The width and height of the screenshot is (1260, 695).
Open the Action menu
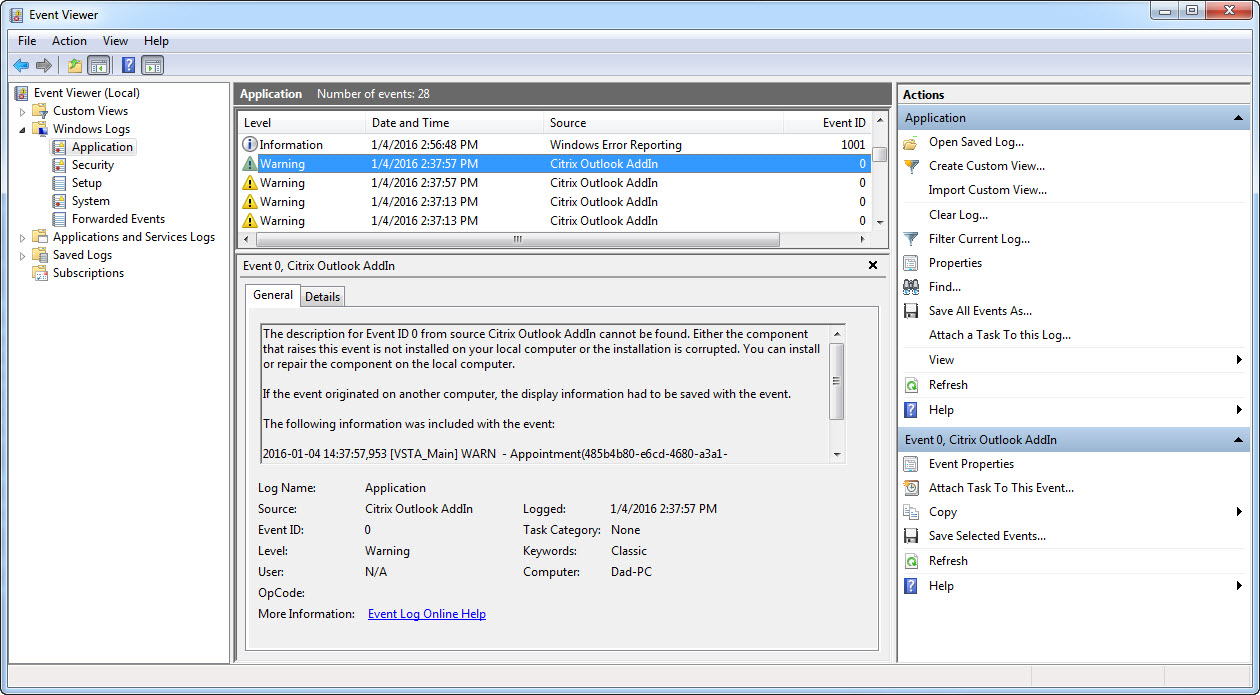point(69,41)
